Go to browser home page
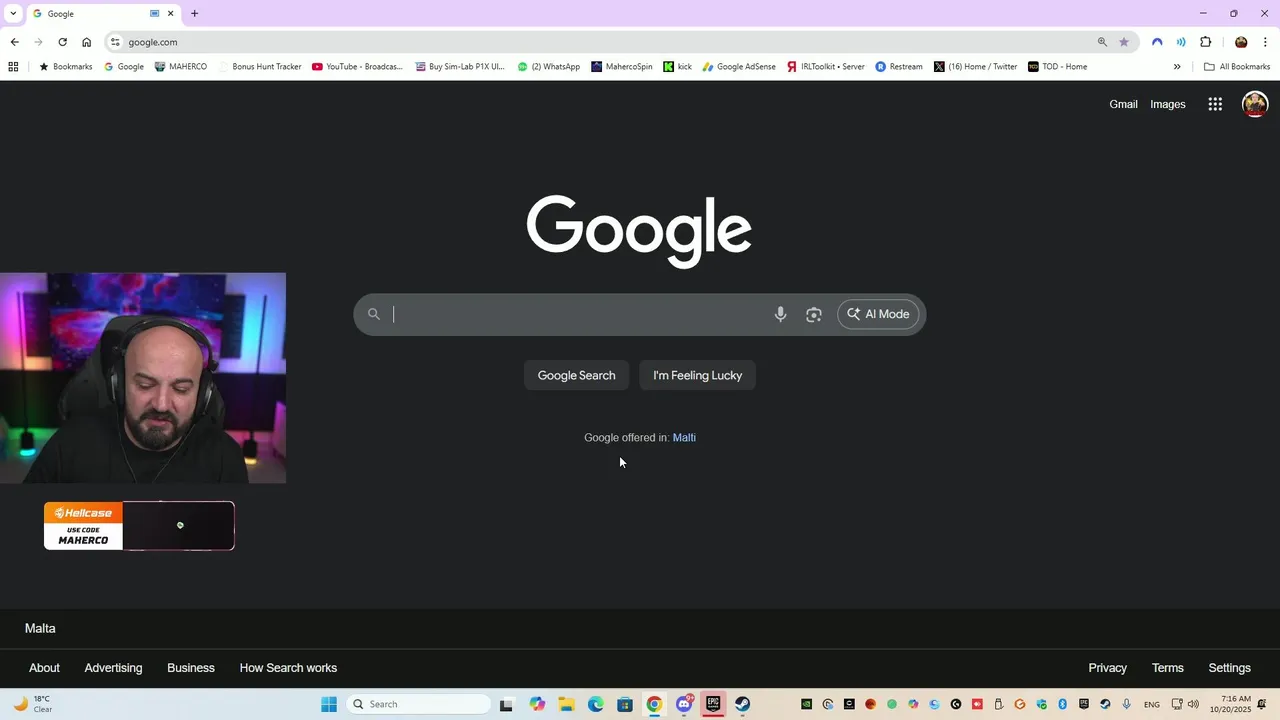 point(87,42)
